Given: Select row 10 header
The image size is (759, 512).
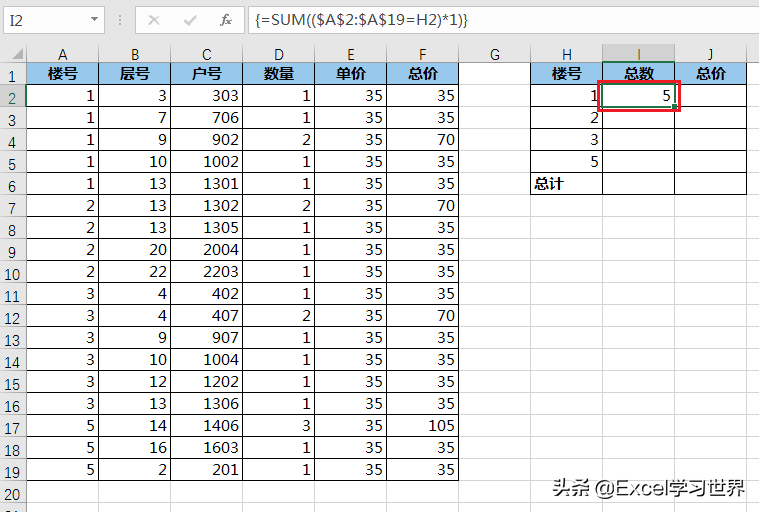Looking at the screenshot, I should pyautogui.click(x=13, y=274).
